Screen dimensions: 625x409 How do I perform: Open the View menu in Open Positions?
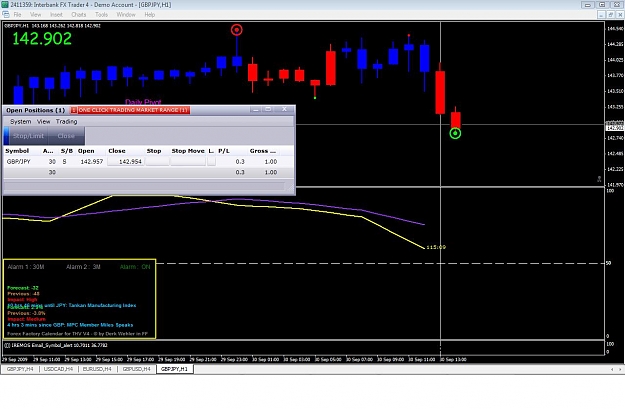coord(43,122)
